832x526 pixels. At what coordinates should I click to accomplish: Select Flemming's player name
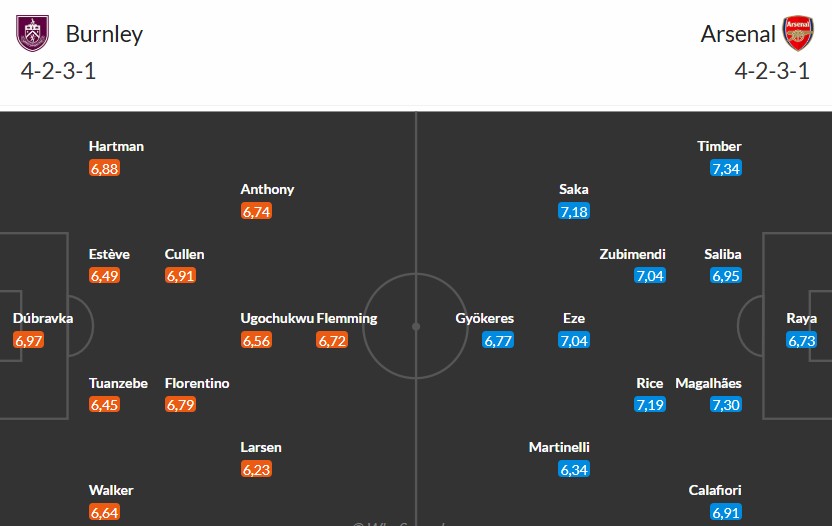pos(347,318)
